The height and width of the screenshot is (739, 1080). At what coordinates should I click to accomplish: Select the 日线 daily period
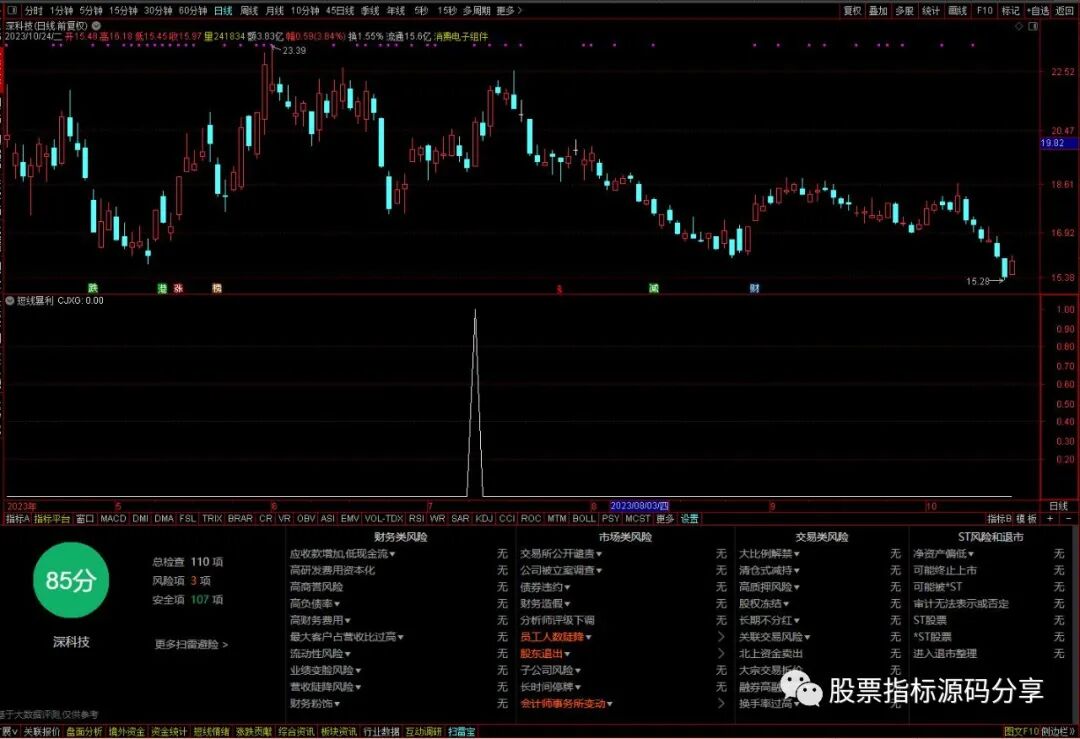coord(223,10)
